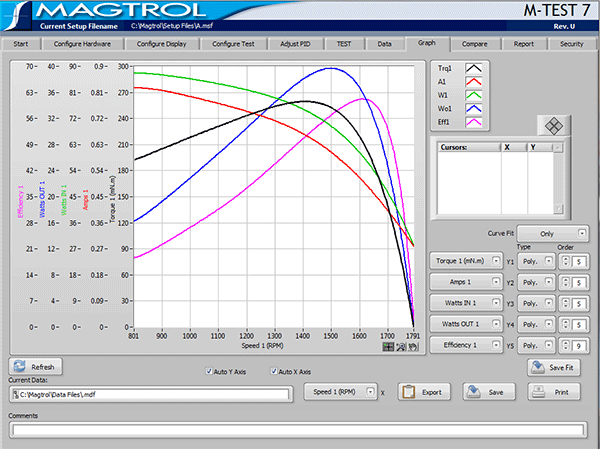This screenshot has height=449, width=600.
Task: Open the Y3 Poly. type dropdown
Action: [x=536, y=304]
